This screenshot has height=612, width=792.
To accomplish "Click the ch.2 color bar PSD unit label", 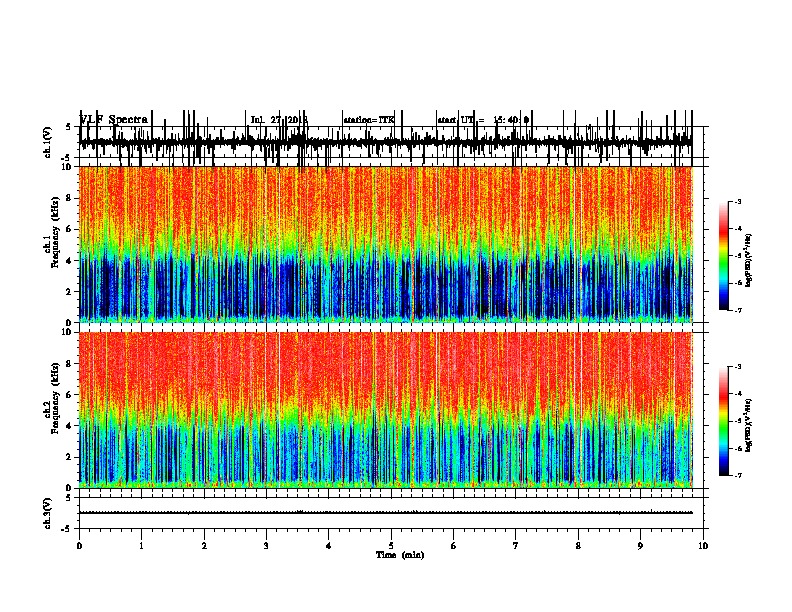I will click(748, 425).
